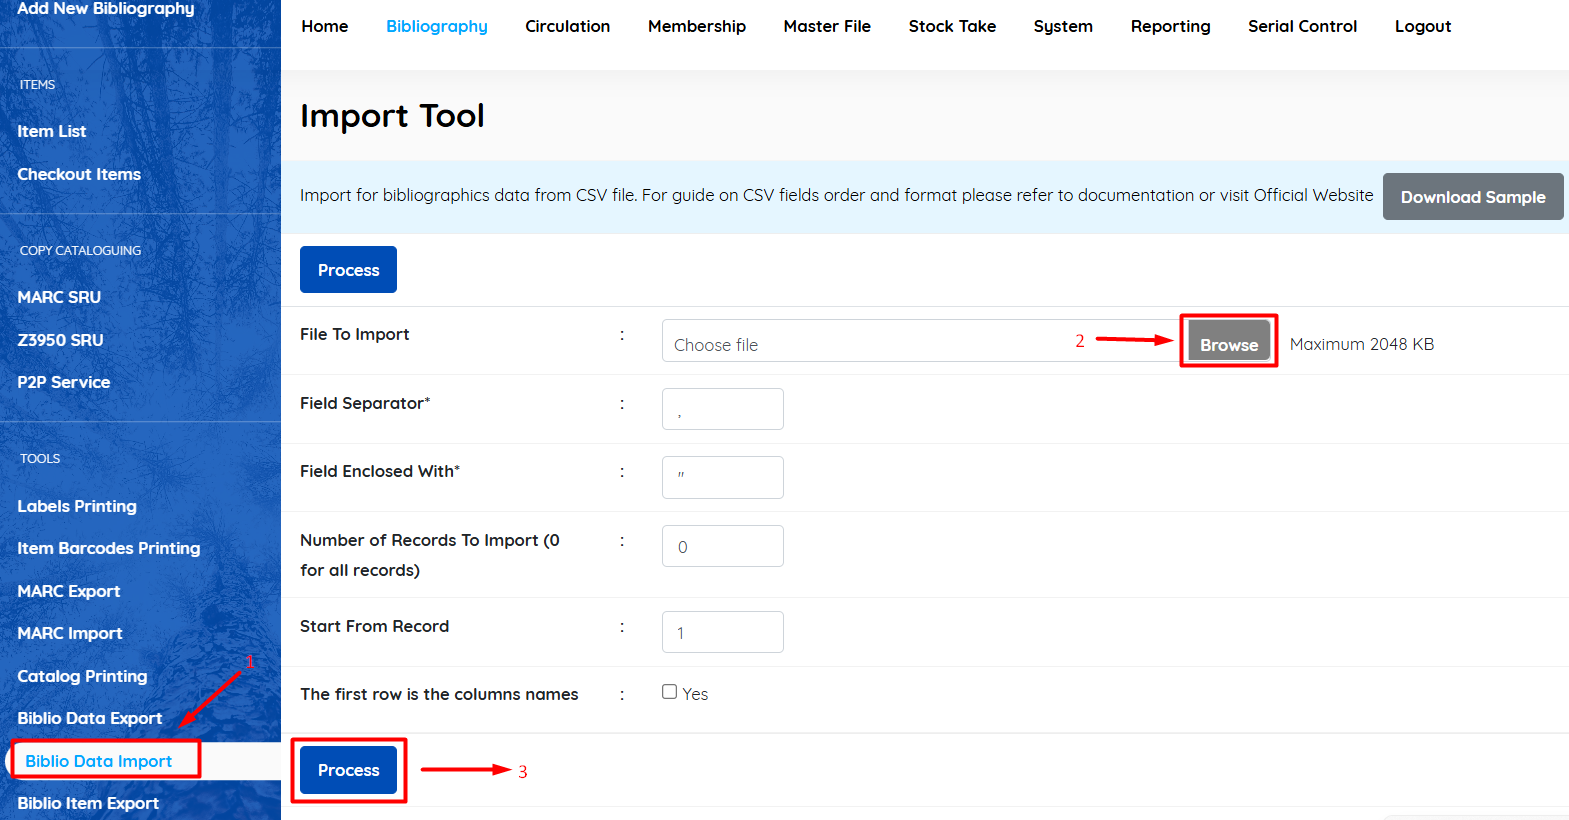Click the Field Separator input box

coord(722,409)
